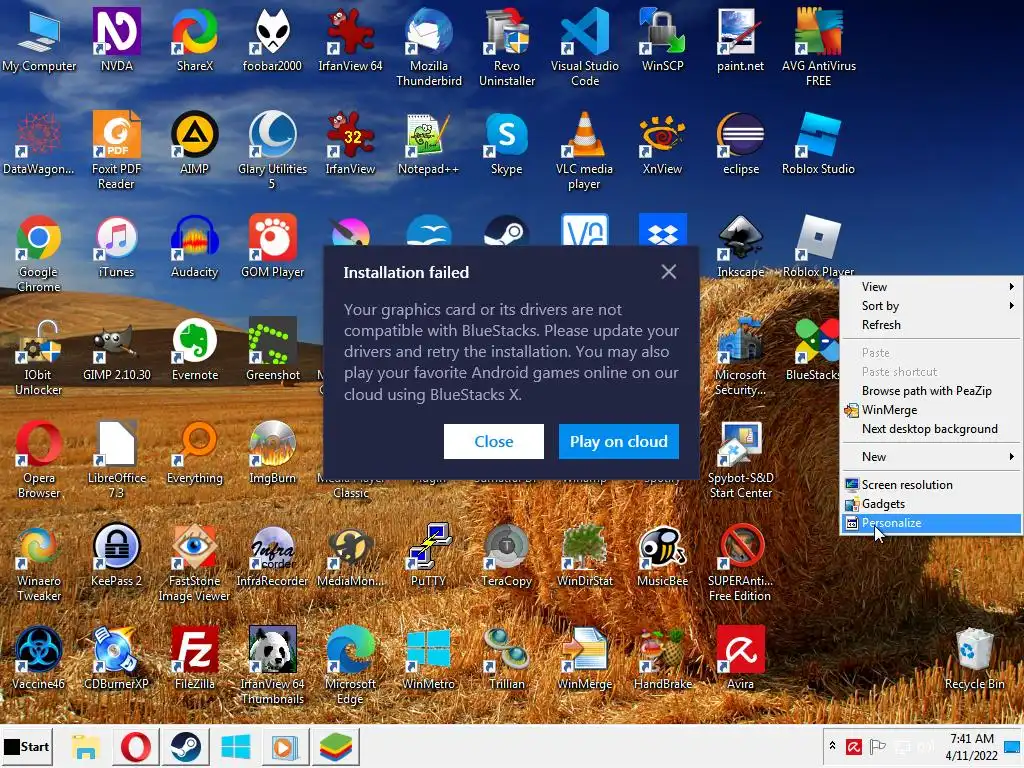Select the Evernote desktop icon

pos(195,349)
